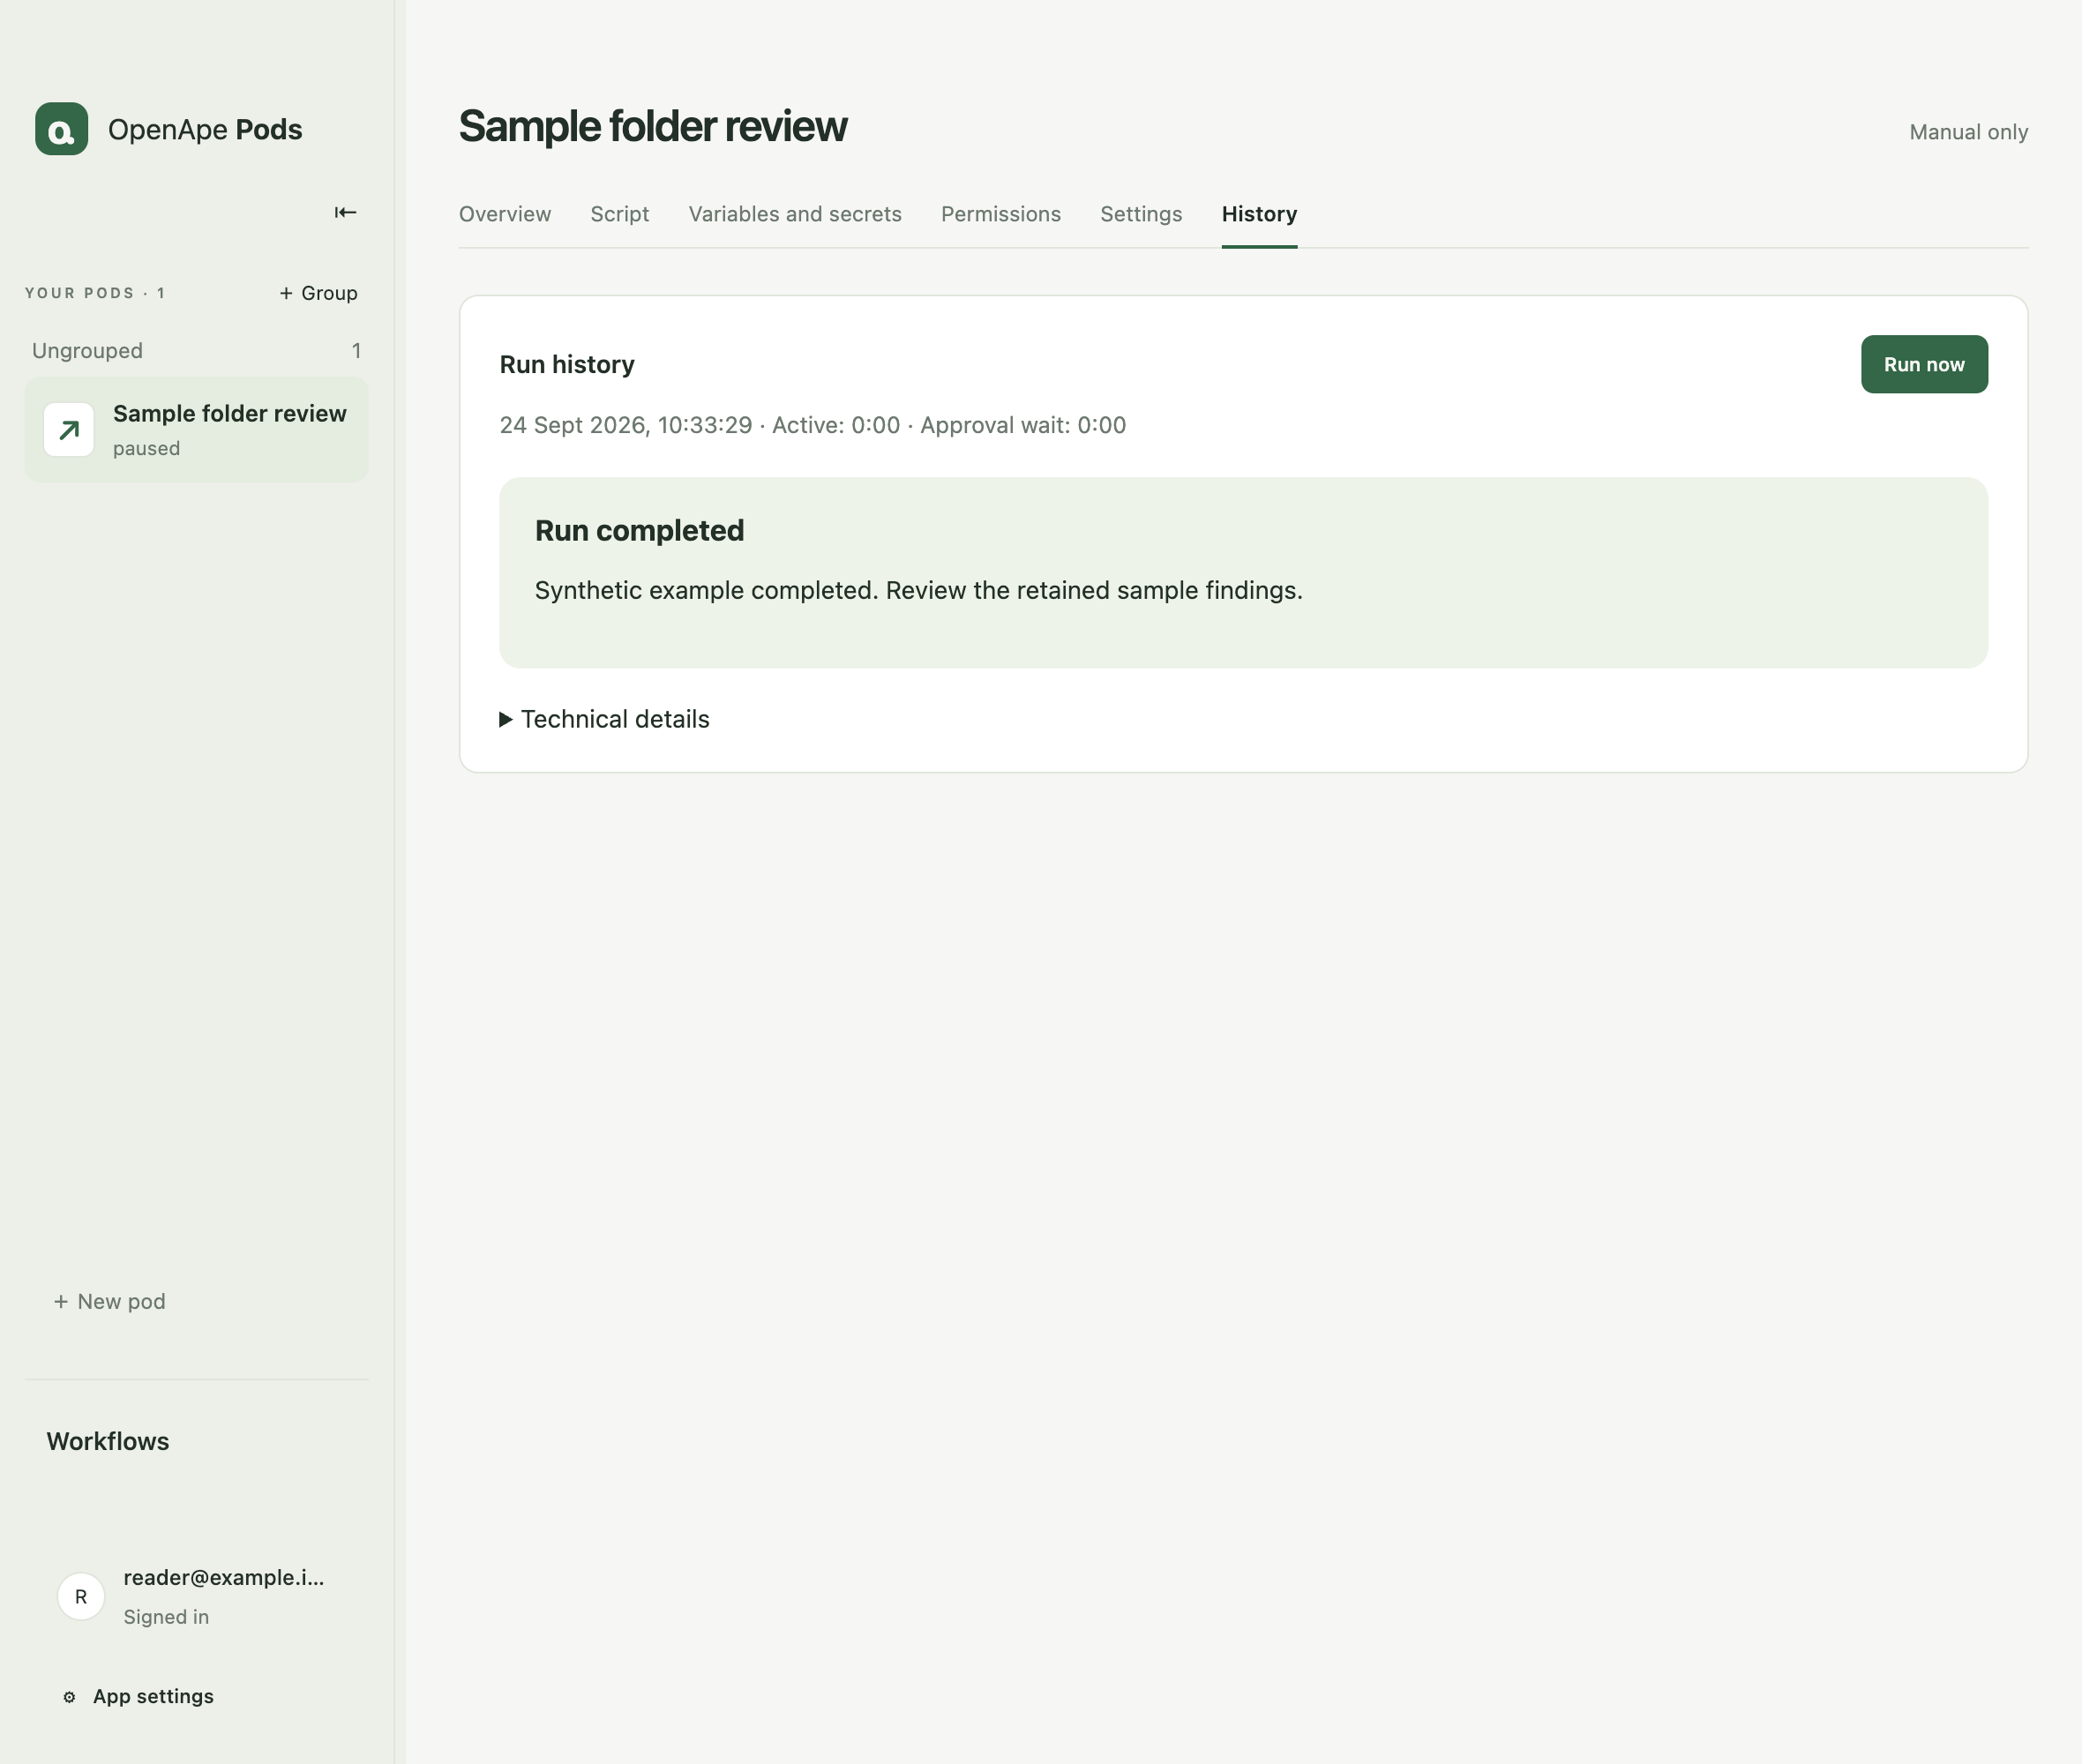Select the History tab
This screenshot has width=2082, height=1764.
pyautogui.click(x=1259, y=214)
